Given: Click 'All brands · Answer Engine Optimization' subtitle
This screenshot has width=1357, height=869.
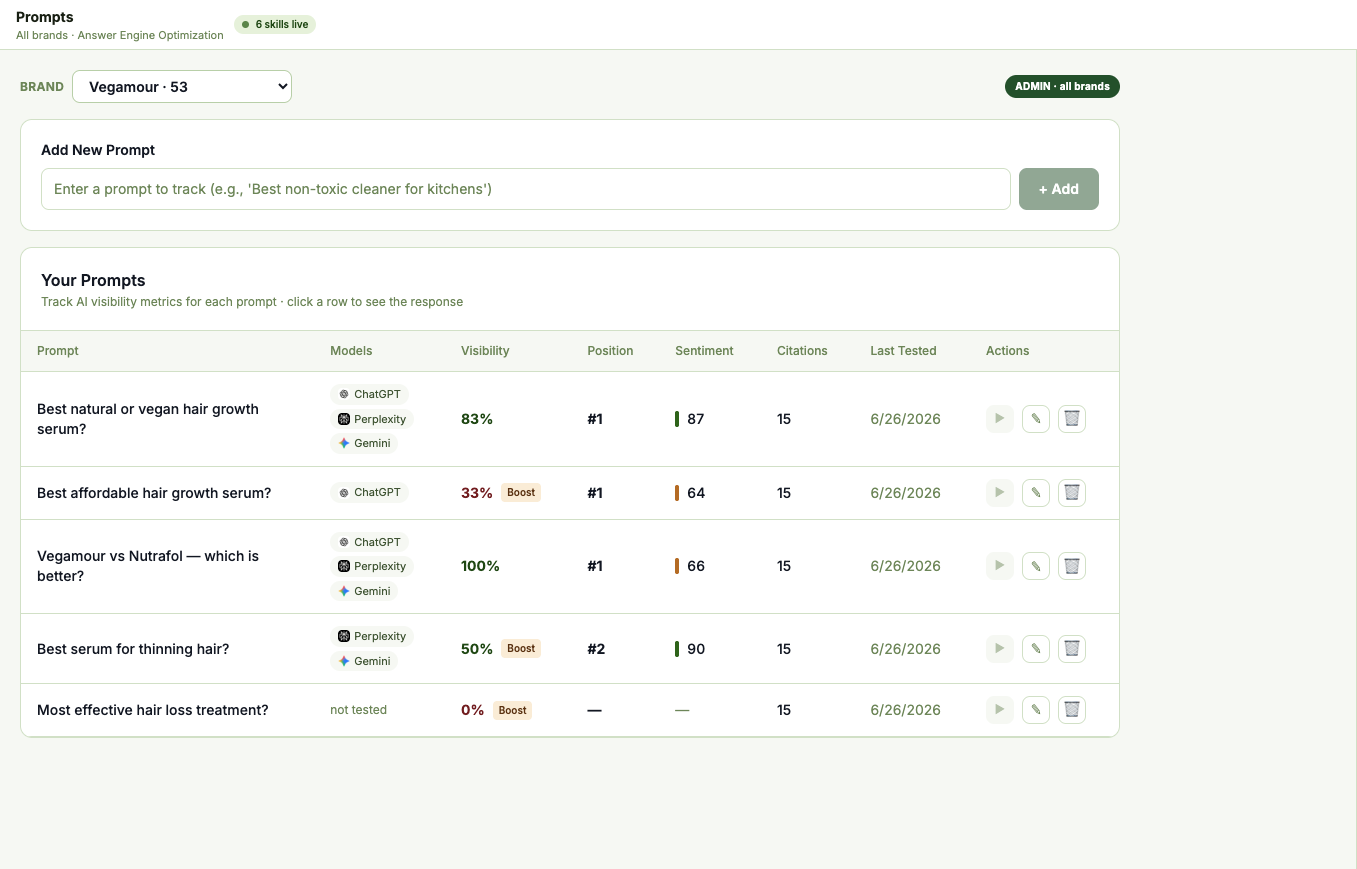Looking at the screenshot, I should [x=120, y=35].
